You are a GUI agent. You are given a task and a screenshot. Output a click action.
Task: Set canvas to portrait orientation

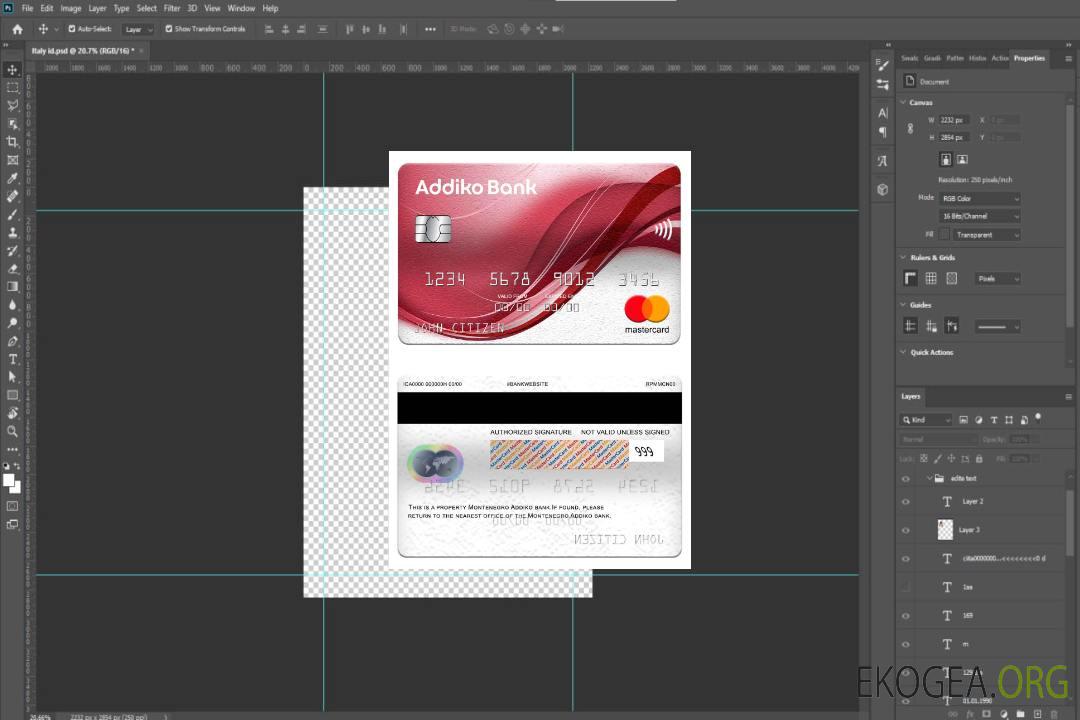click(x=946, y=160)
